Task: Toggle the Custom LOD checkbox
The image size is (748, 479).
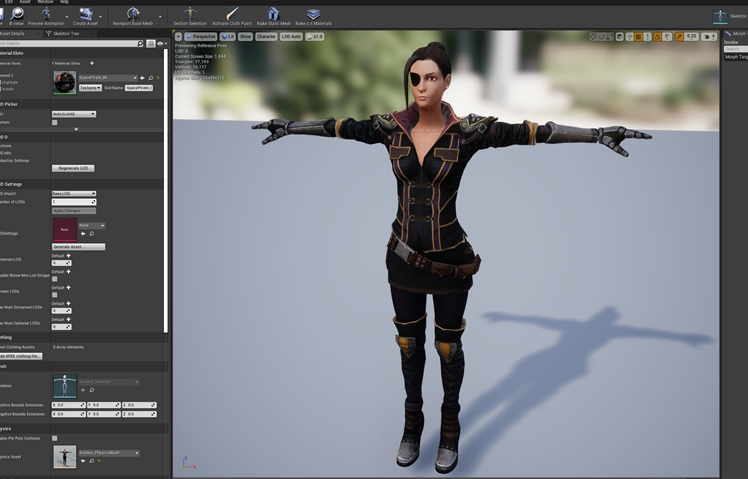Action: click(54, 123)
